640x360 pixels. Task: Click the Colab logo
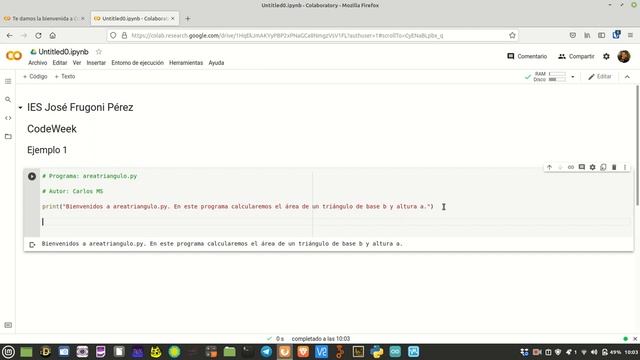pyautogui.click(x=13, y=56)
